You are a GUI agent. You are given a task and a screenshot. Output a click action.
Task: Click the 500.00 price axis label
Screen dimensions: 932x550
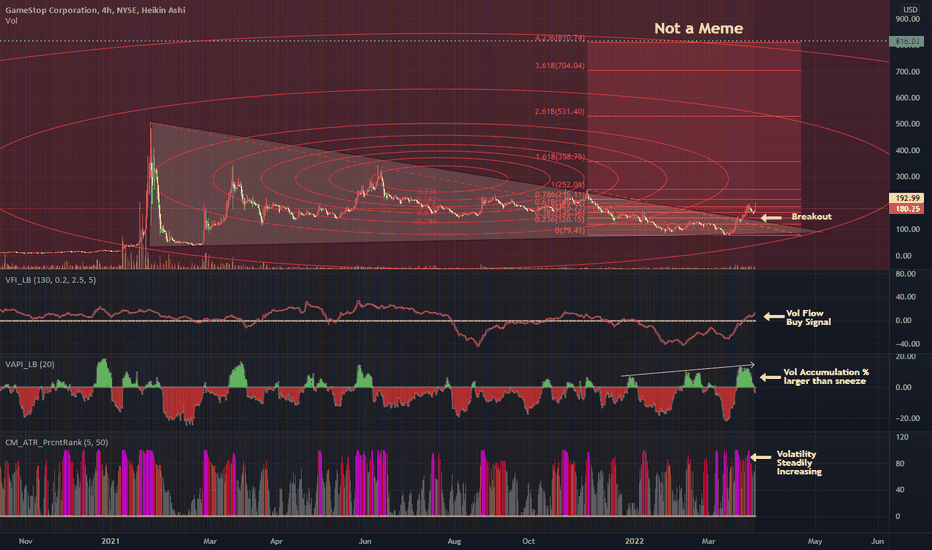908,124
